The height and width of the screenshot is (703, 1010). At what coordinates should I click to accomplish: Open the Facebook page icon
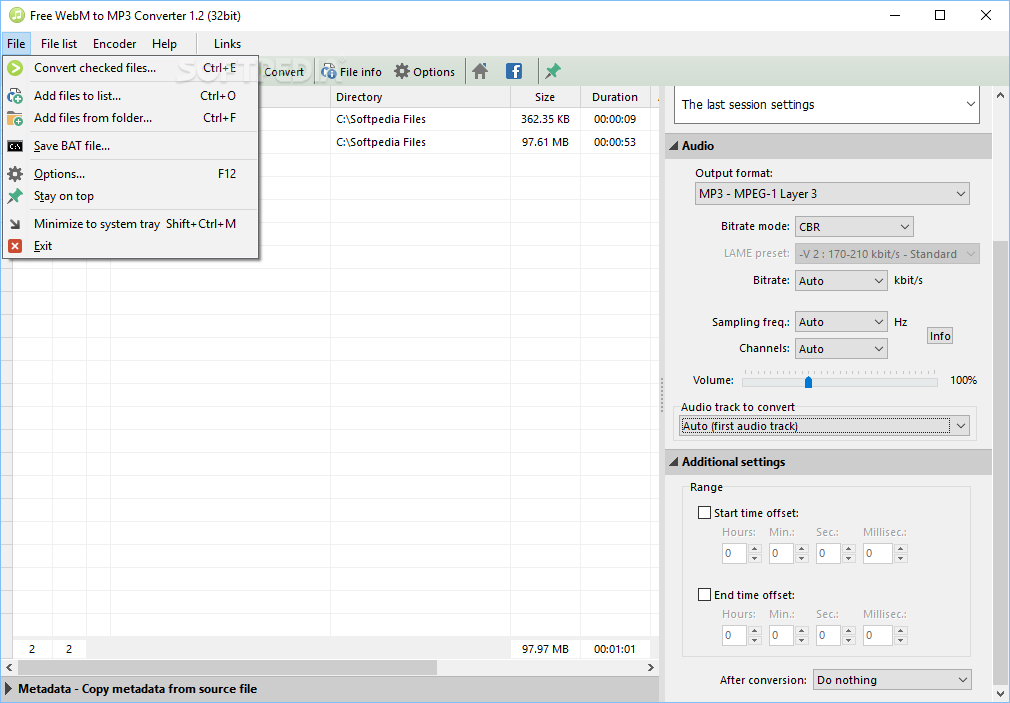click(x=514, y=72)
